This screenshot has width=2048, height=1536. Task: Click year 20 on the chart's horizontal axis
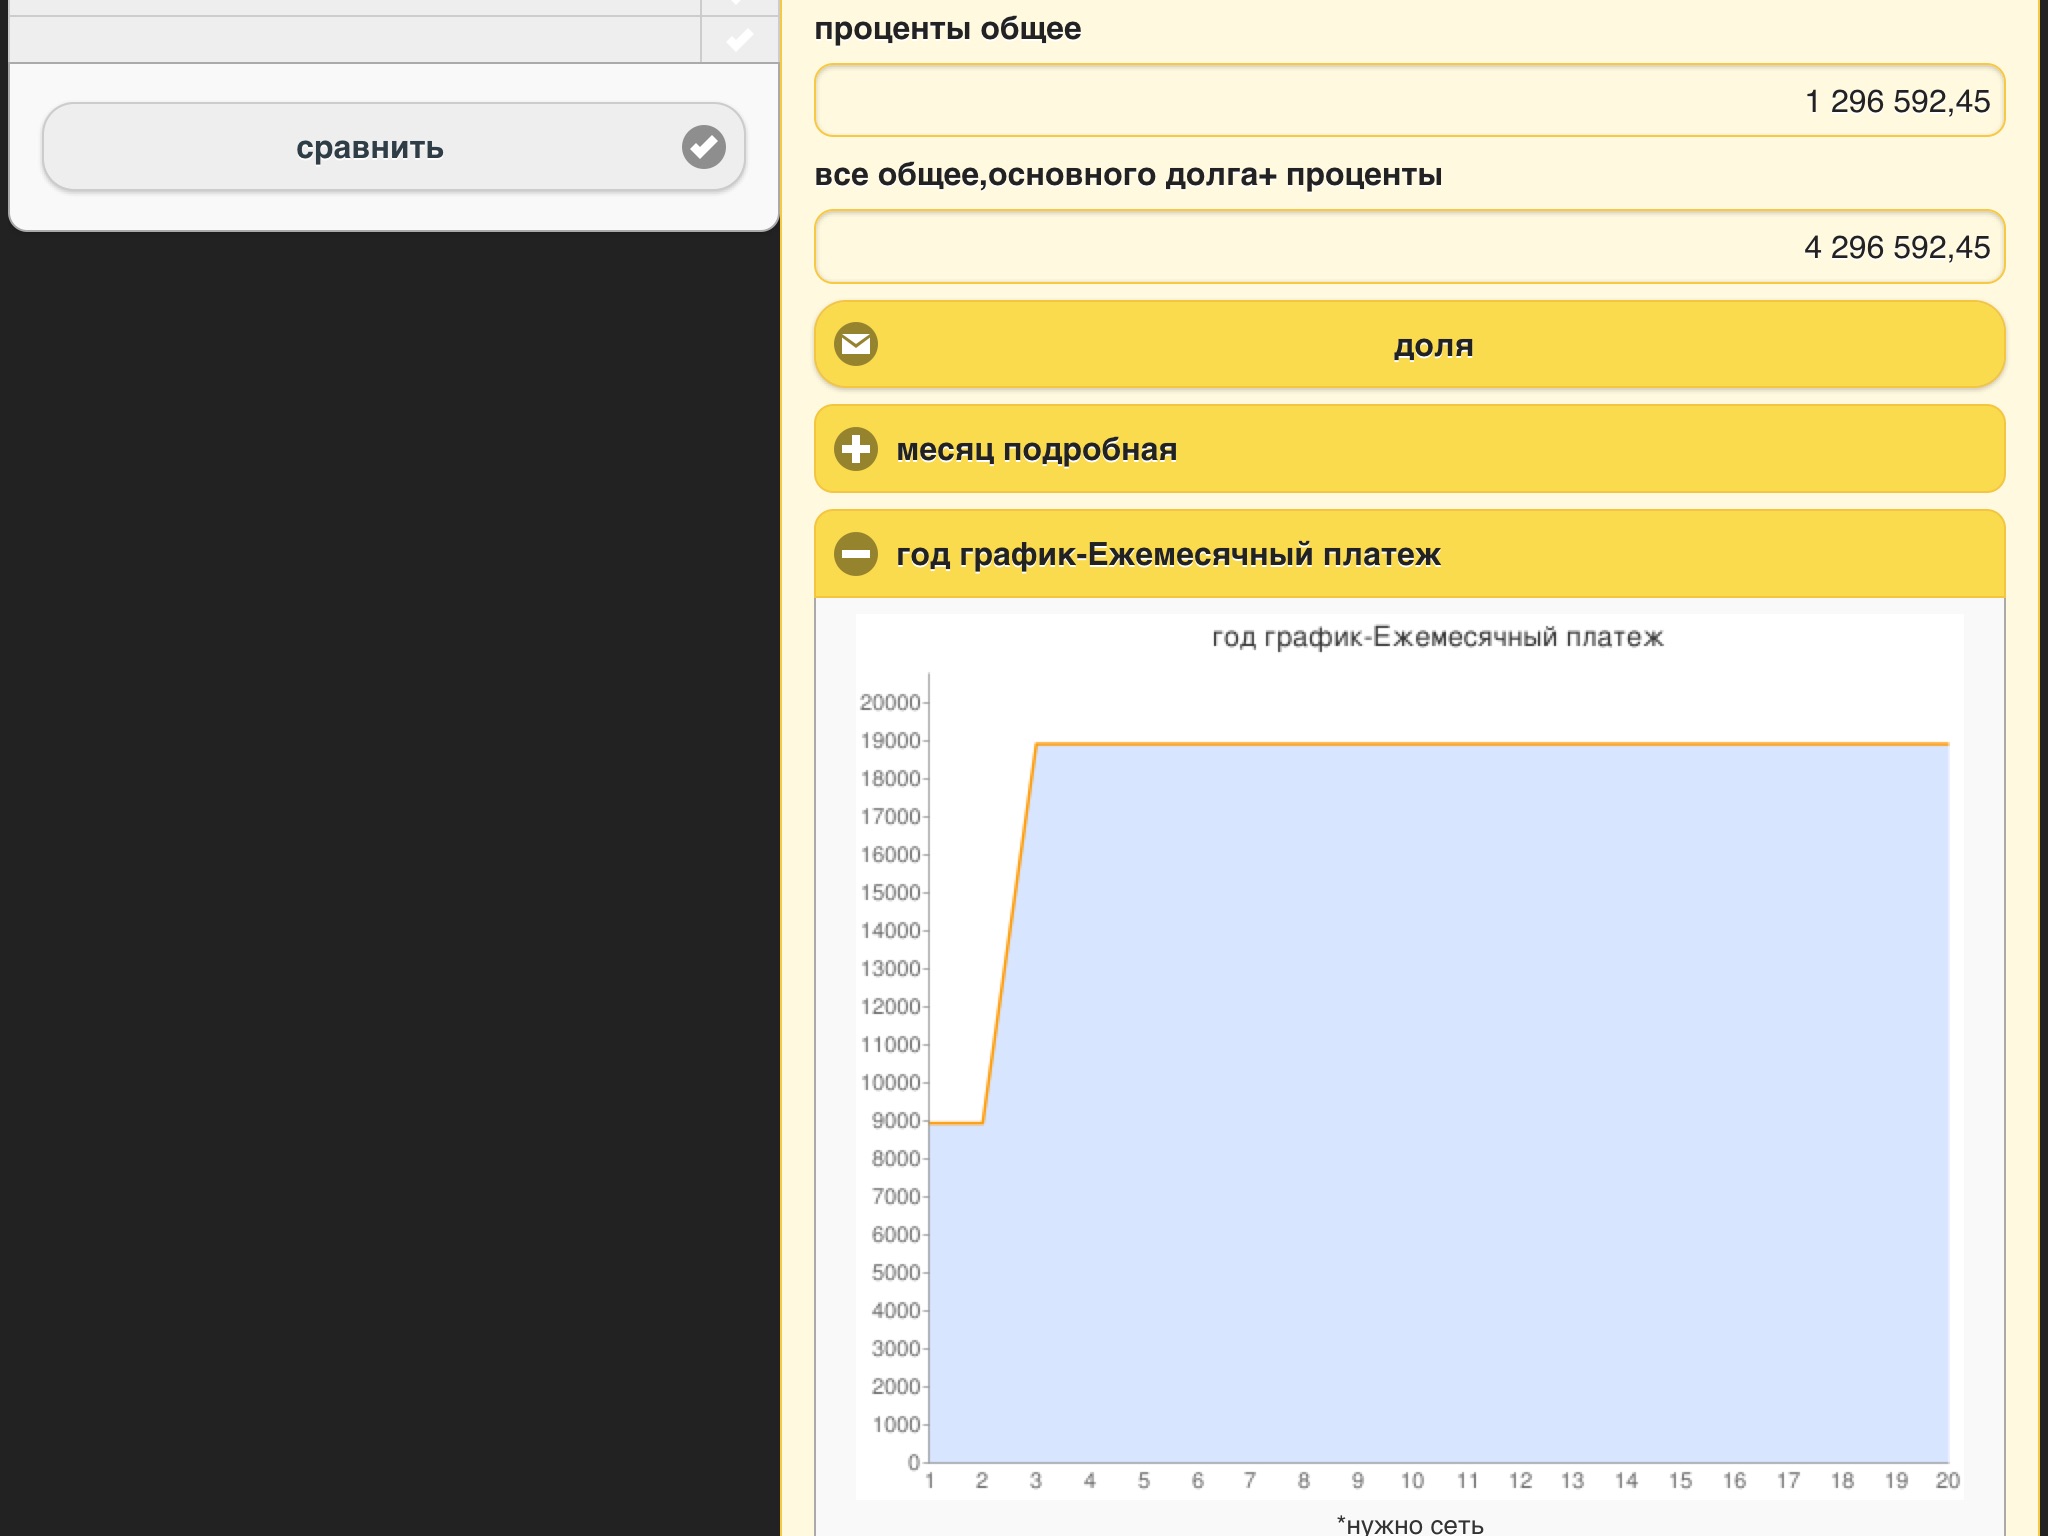click(x=1947, y=1481)
